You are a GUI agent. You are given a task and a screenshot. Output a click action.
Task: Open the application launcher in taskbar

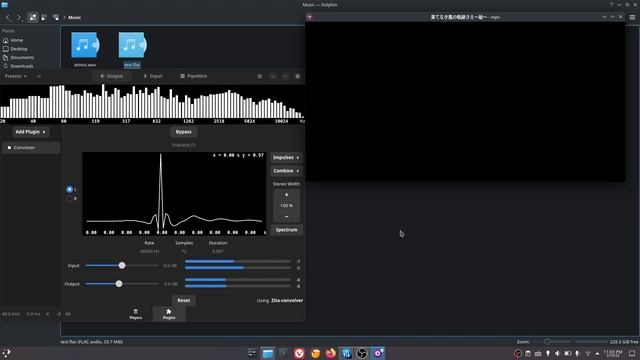tap(7, 353)
